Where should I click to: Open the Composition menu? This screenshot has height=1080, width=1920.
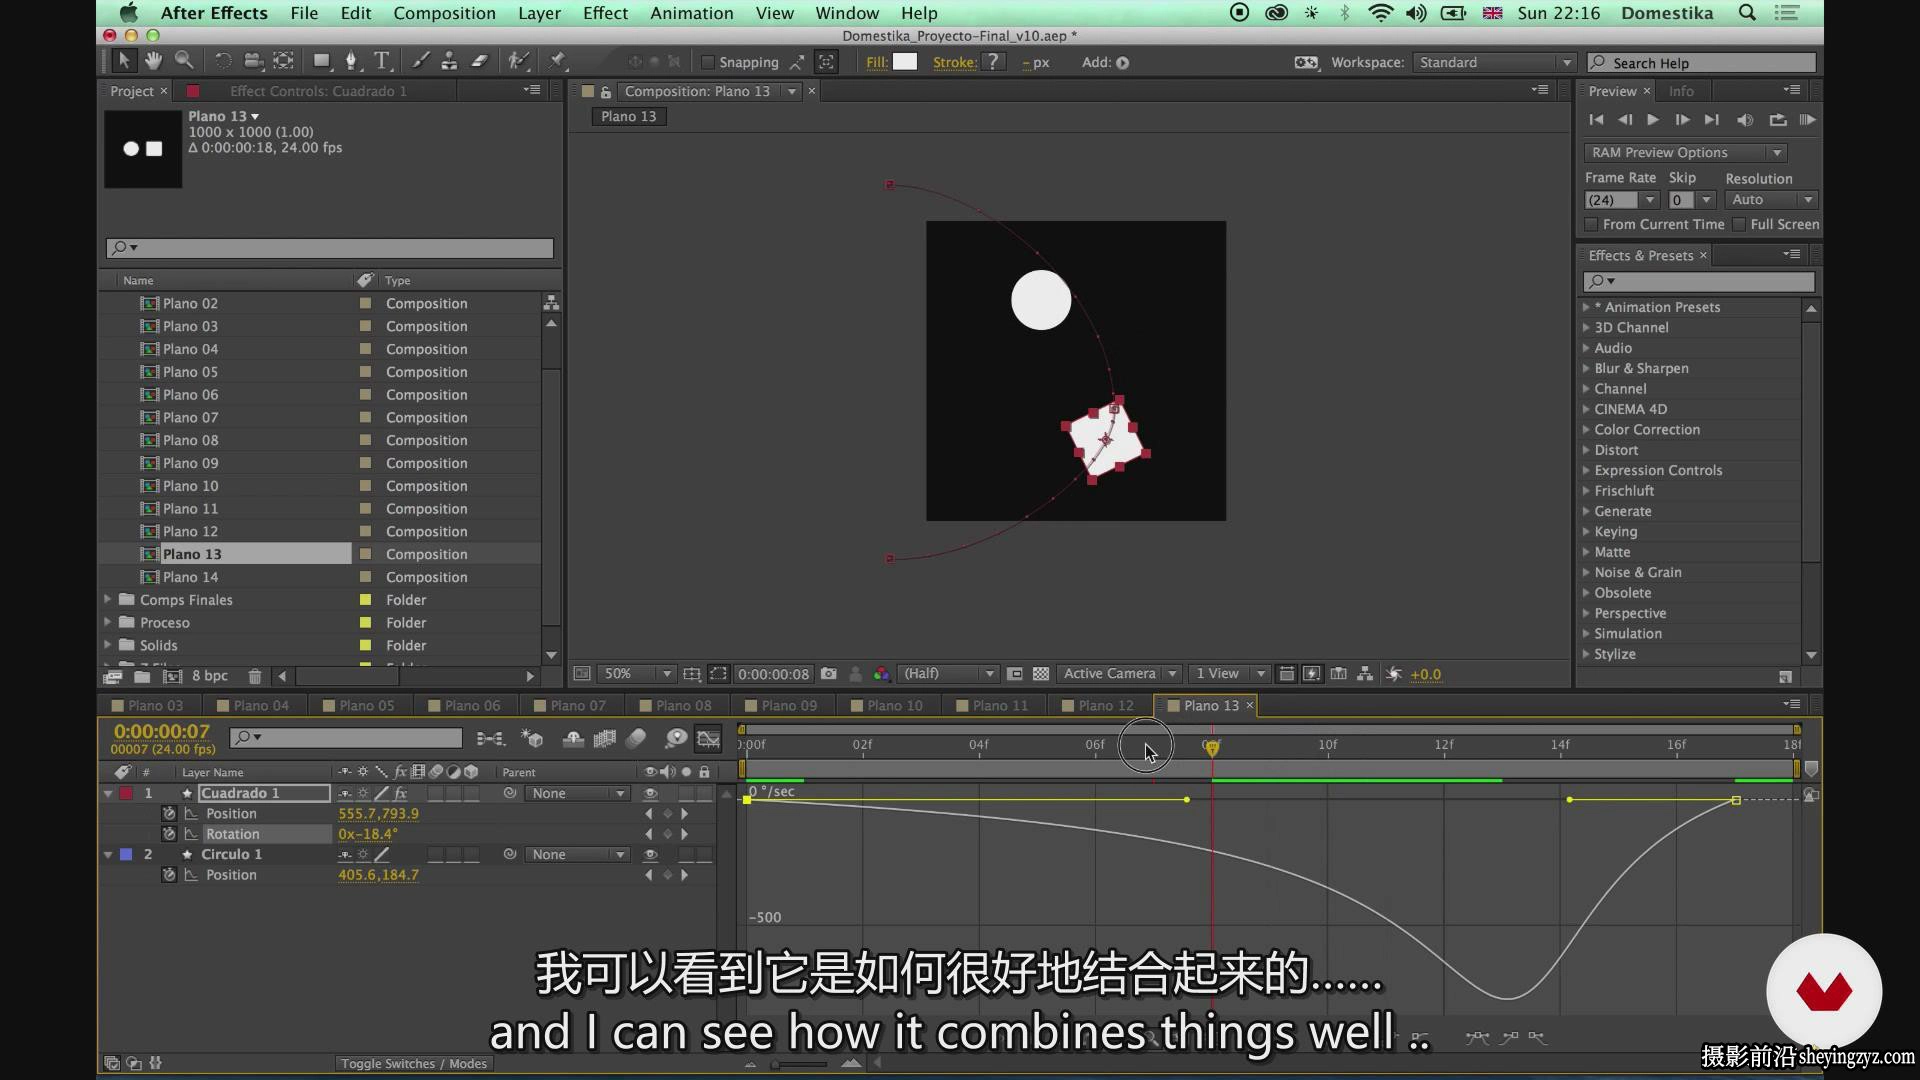[444, 13]
